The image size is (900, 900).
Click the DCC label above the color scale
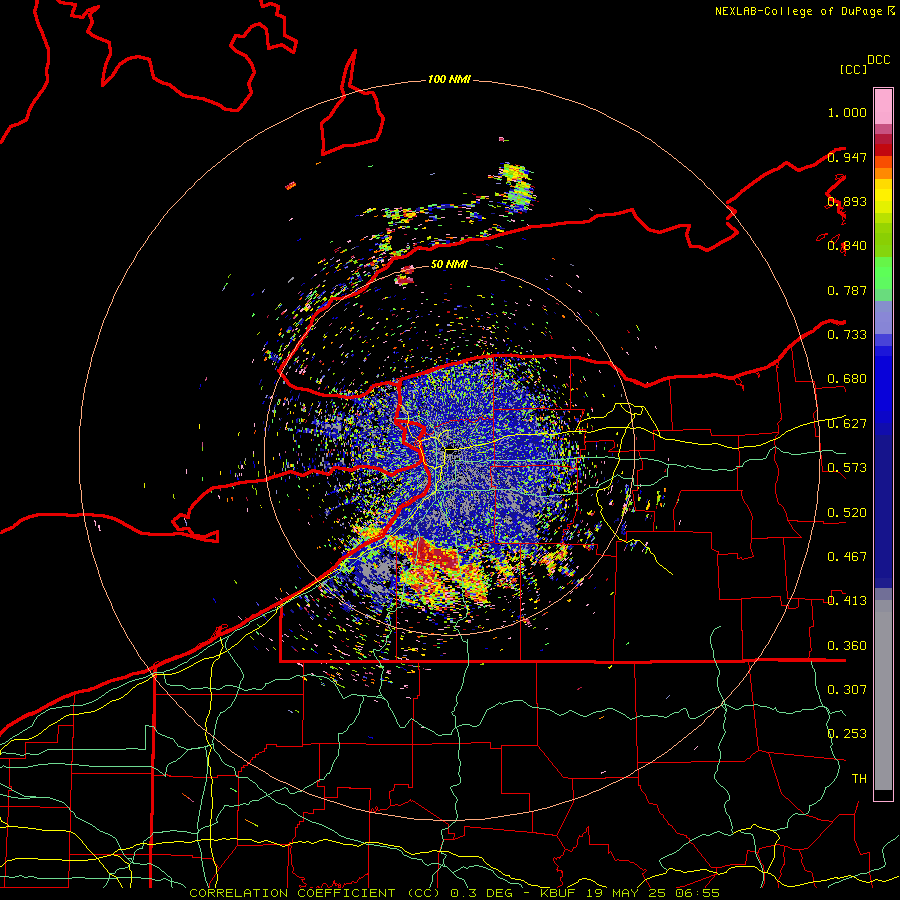click(x=879, y=60)
